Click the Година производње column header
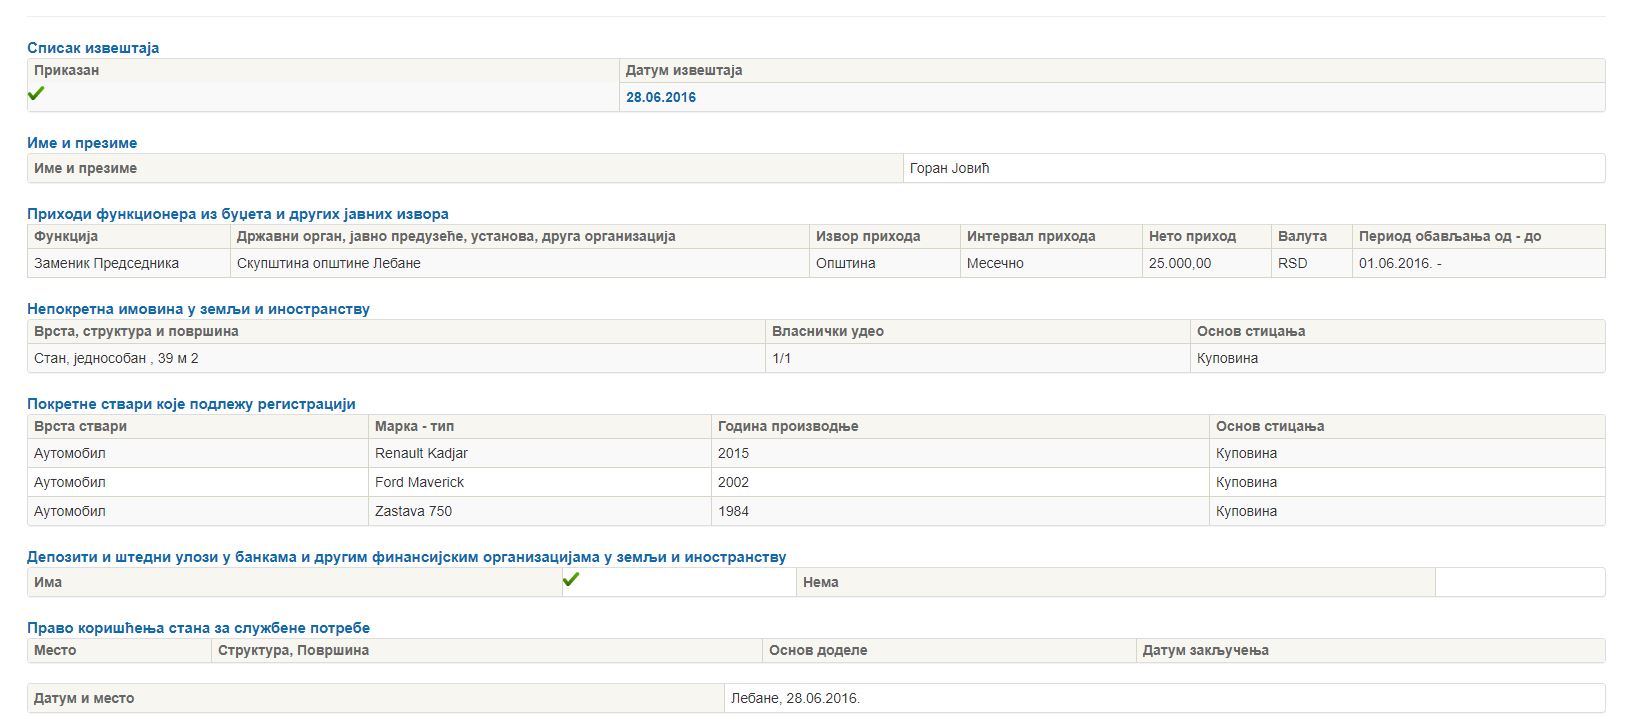 pos(788,426)
